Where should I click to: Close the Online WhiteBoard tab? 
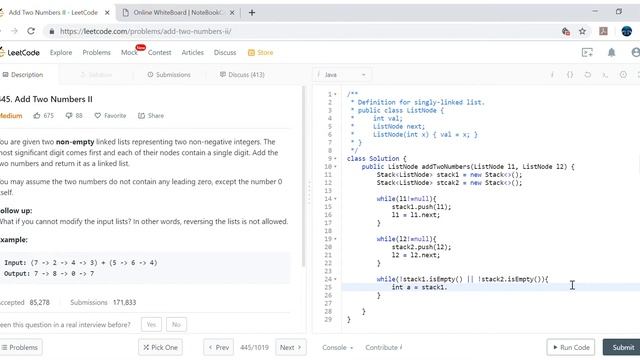click(x=232, y=13)
